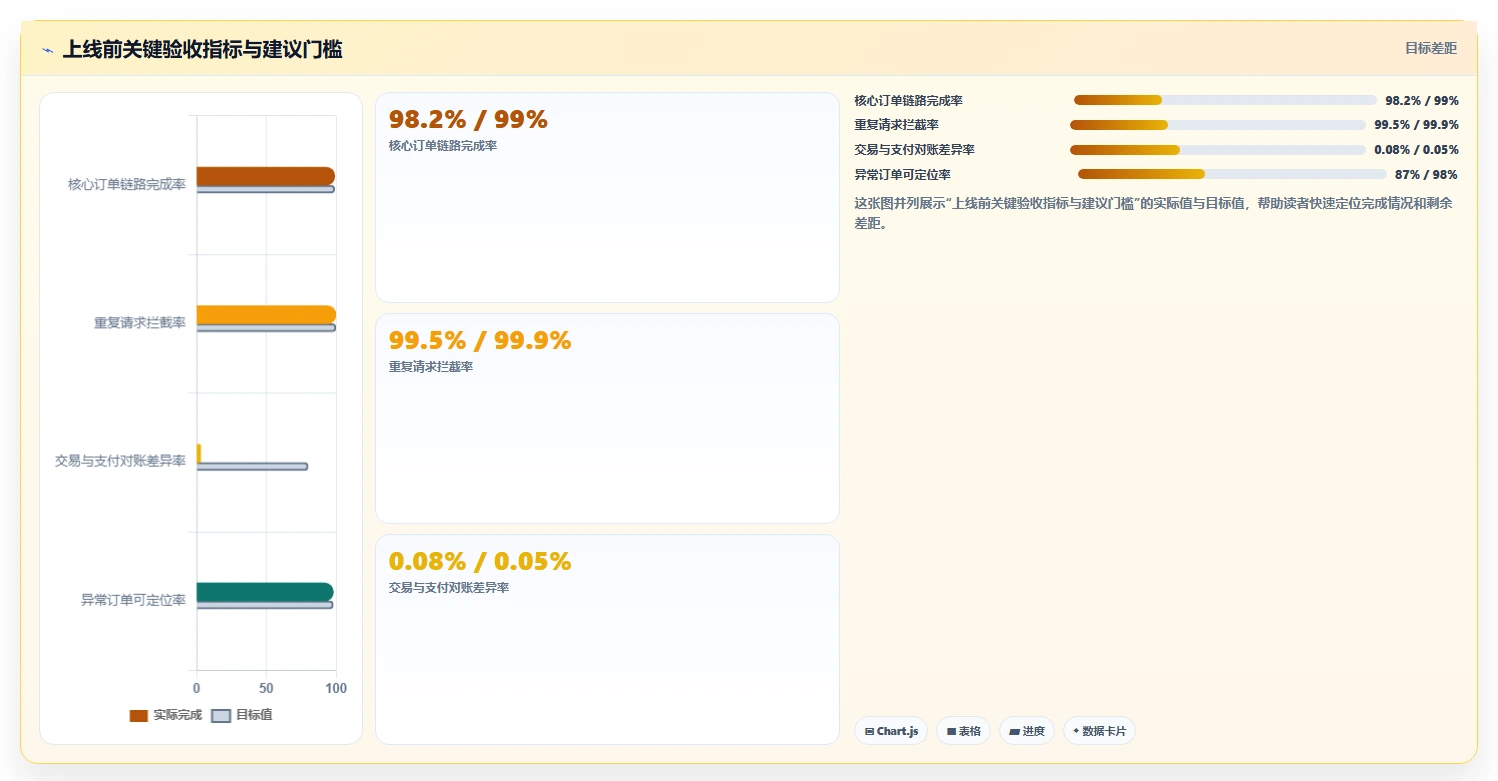Click the x-axis 50 tick label
Screen dimensions: 1498x781
266,688
